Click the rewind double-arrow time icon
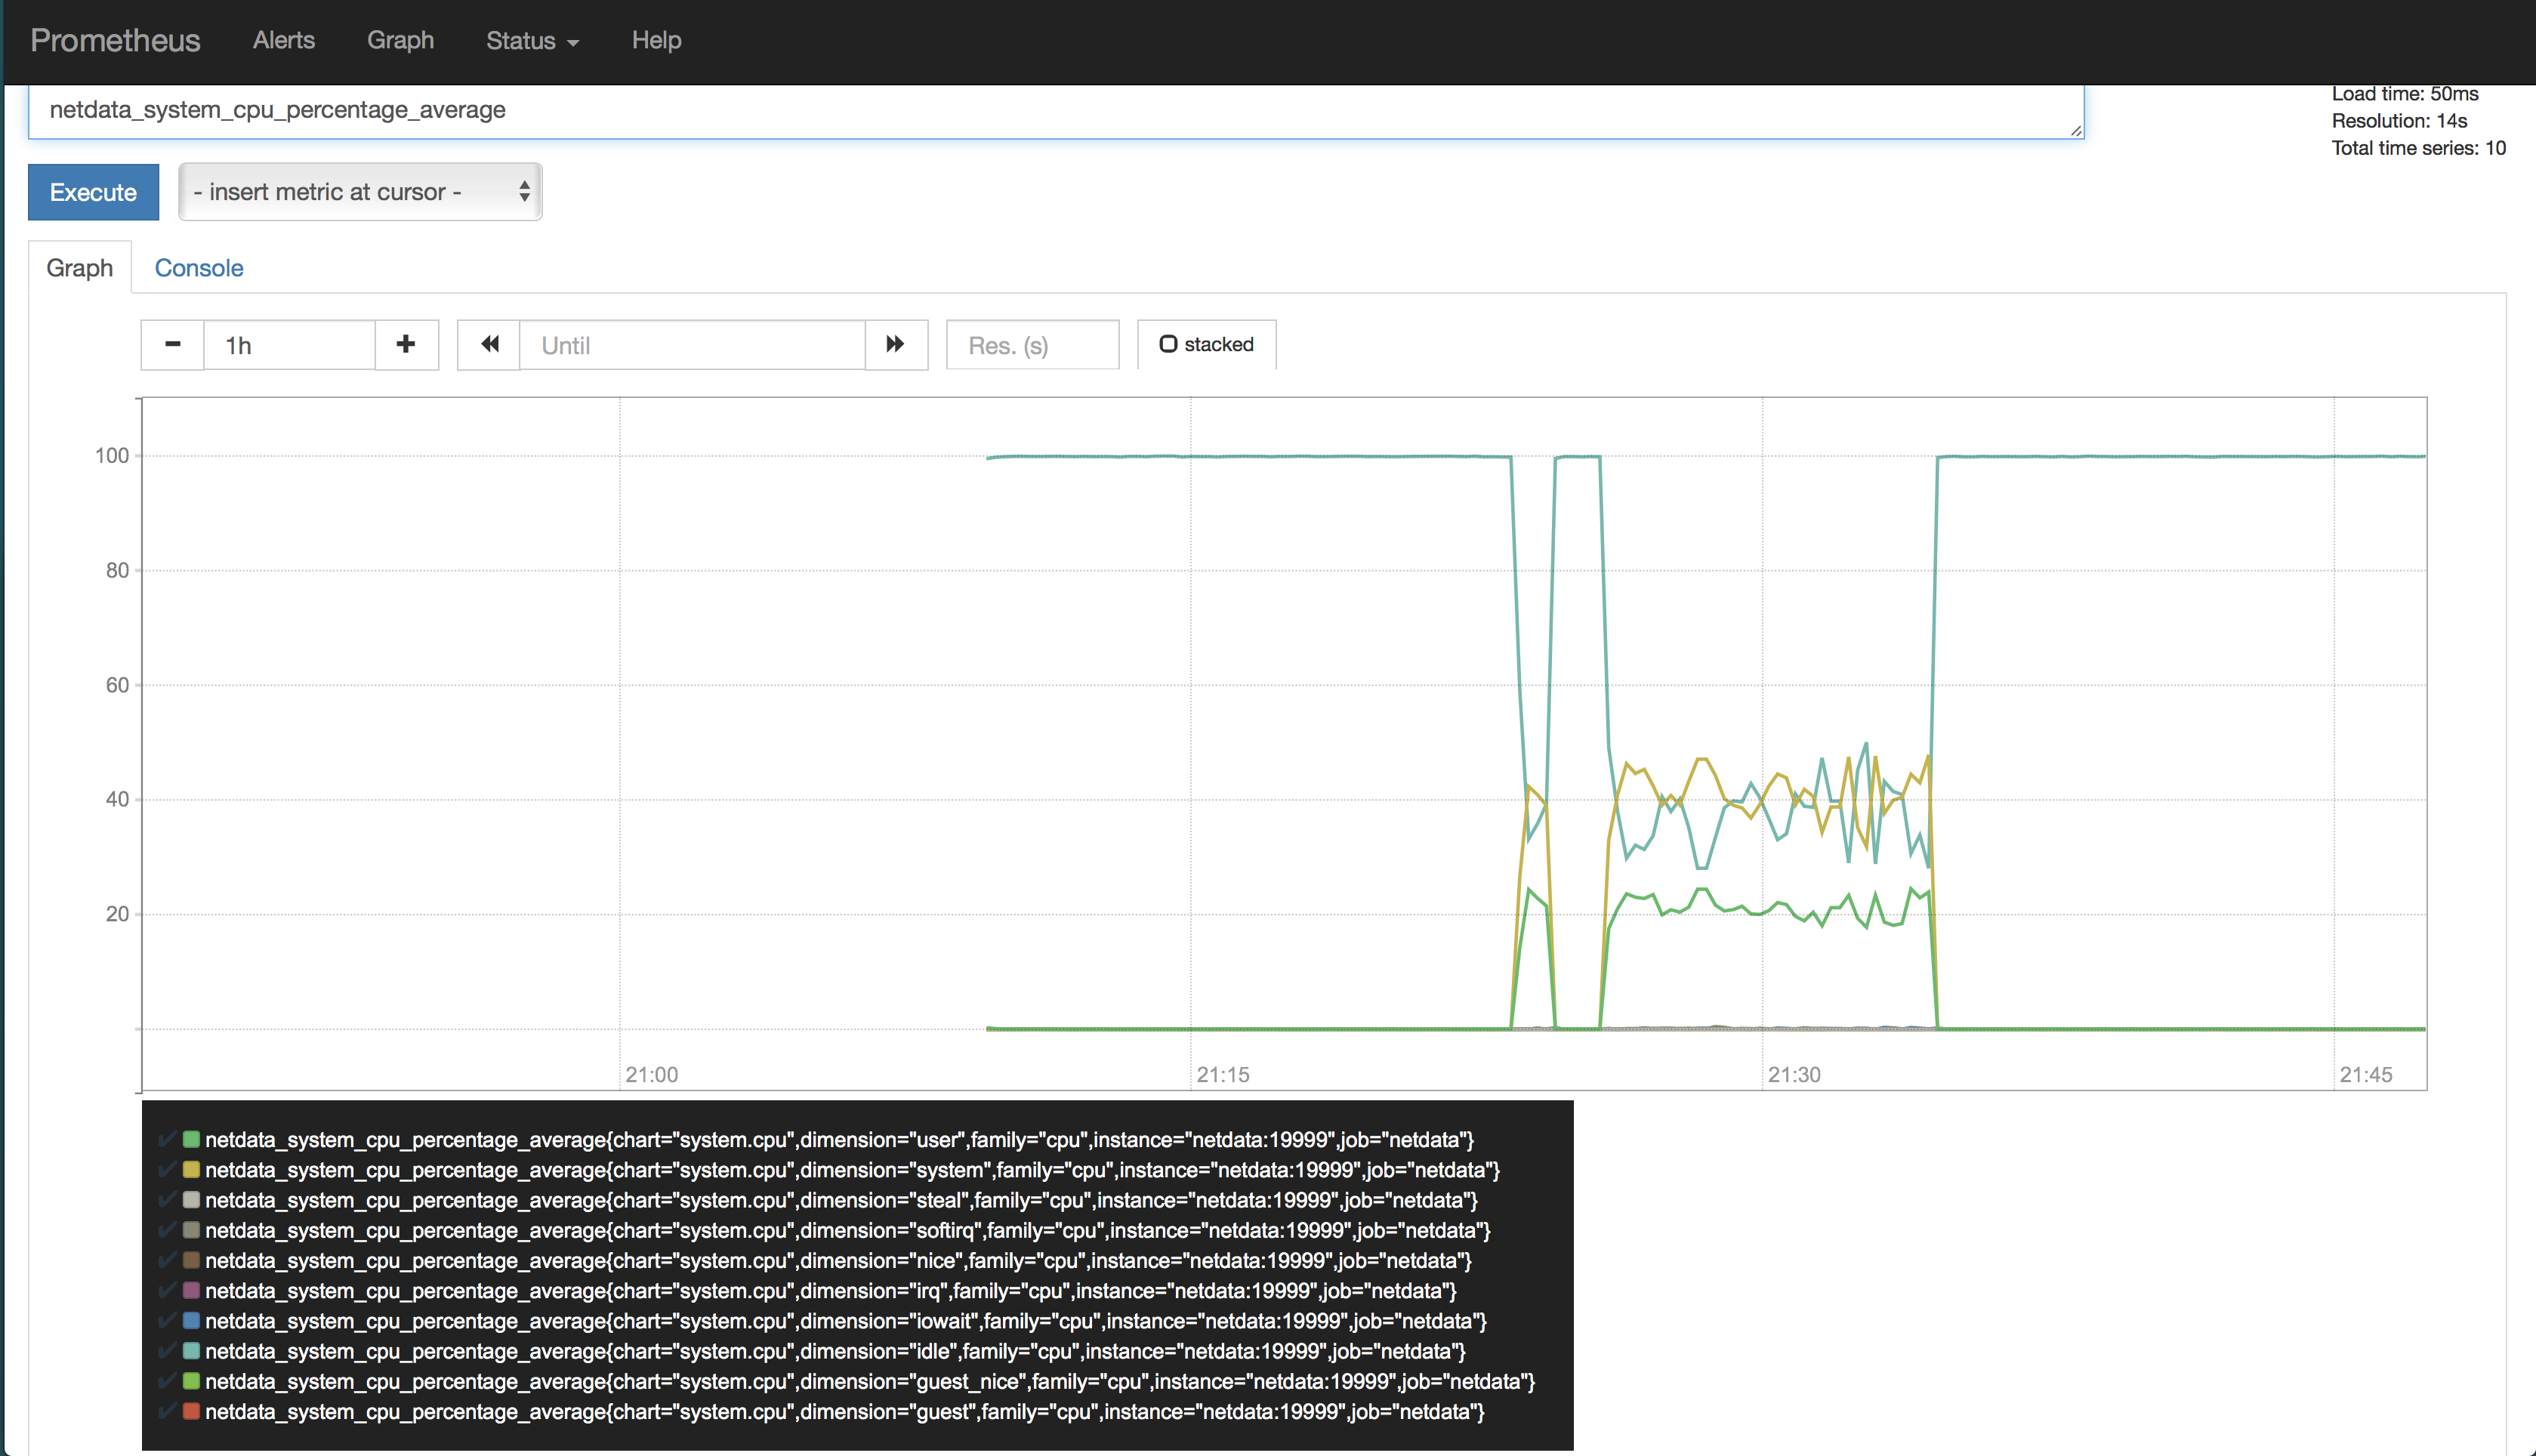Image resolution: width=2536 pixels, height=1456 pixels. (489, 344)
